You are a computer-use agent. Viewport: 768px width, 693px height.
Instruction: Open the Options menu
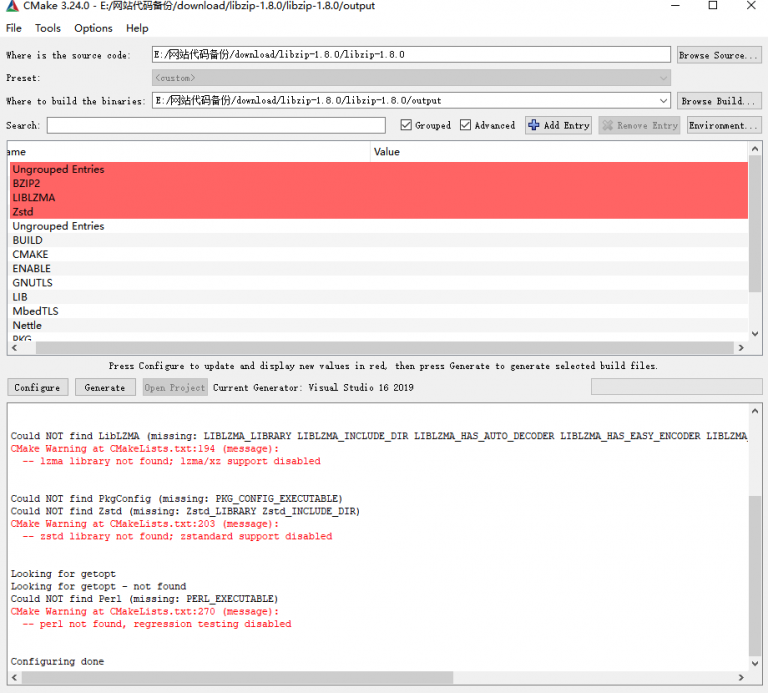tap(93, 28)
